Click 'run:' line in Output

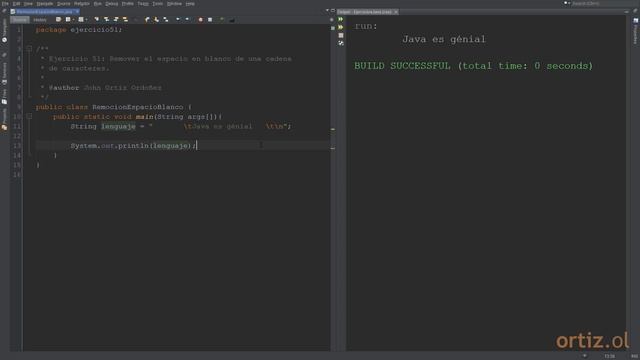[x=366, y=26]
